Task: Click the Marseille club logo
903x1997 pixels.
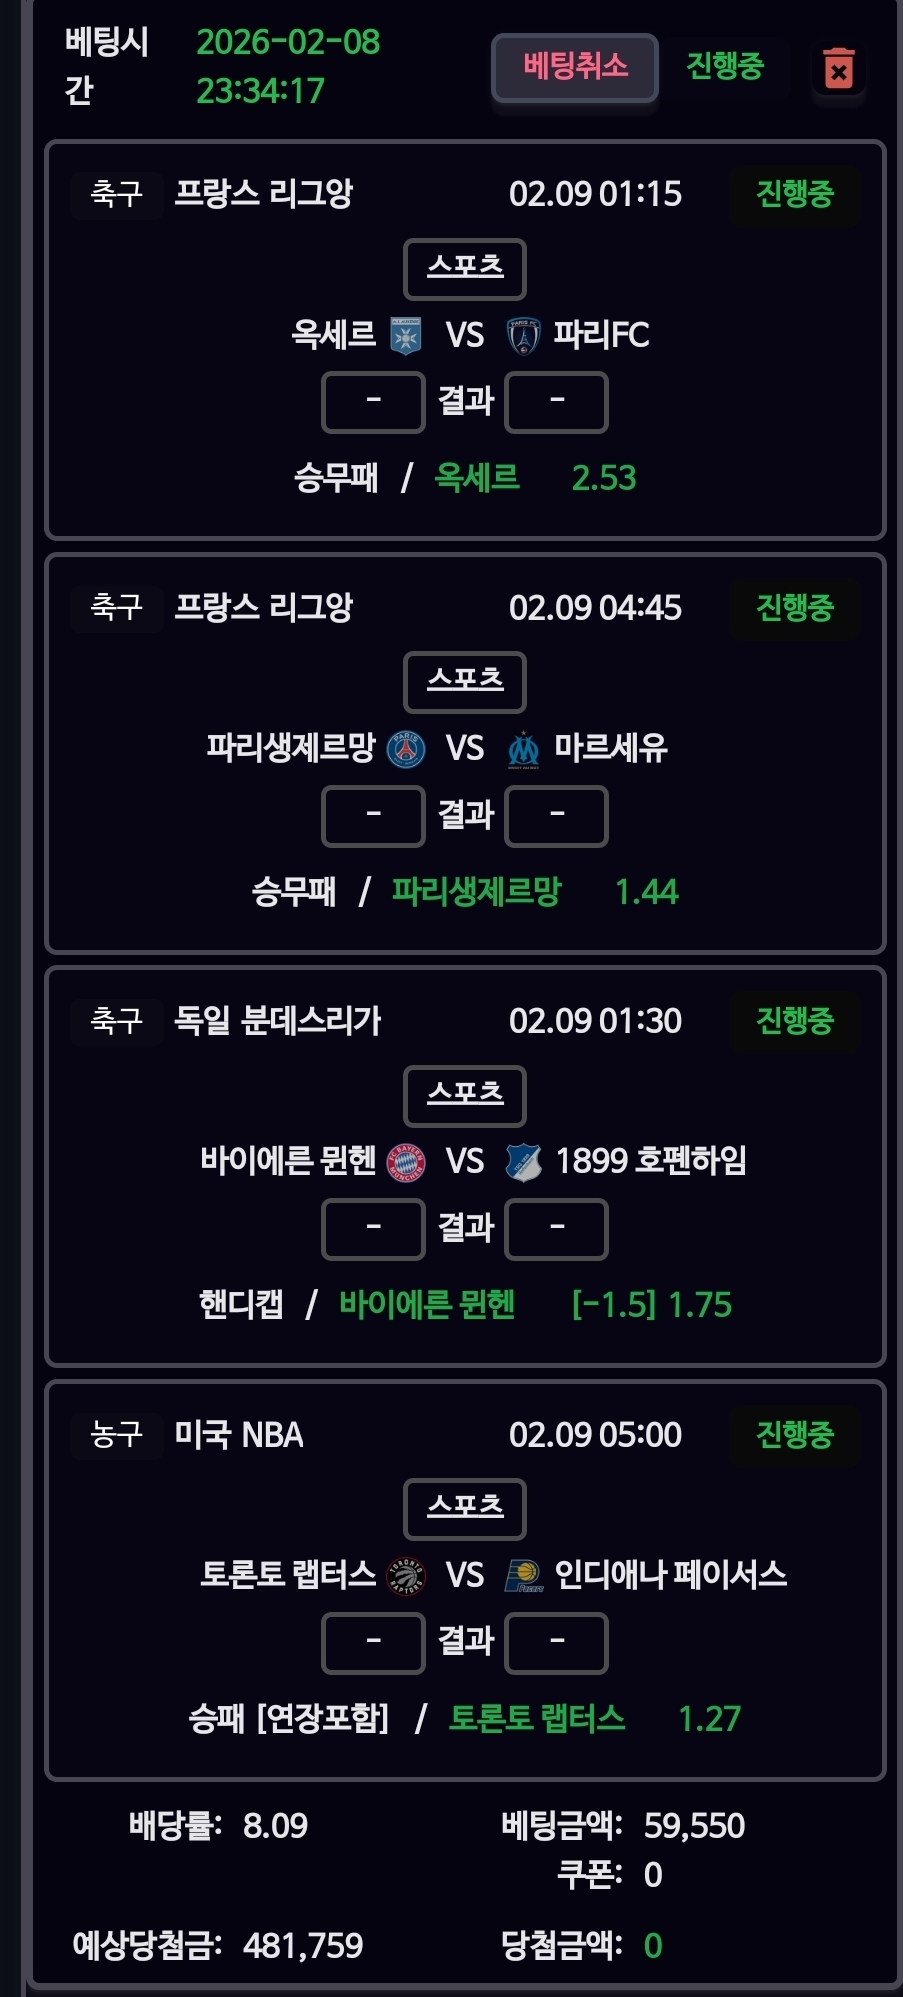Action: pyautogui.click(x=523, y=749)
